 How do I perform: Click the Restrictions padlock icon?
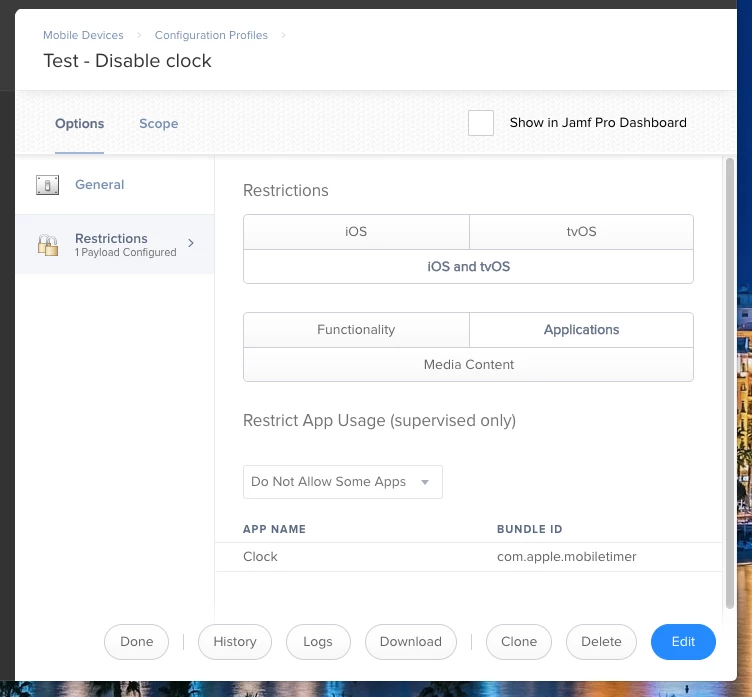coord(47,245)
